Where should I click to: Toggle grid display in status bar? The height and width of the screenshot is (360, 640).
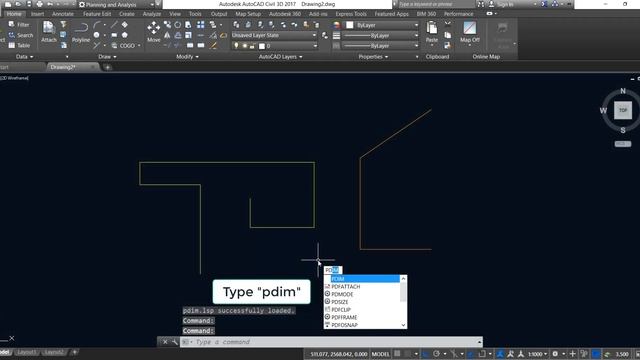(397, 354)
